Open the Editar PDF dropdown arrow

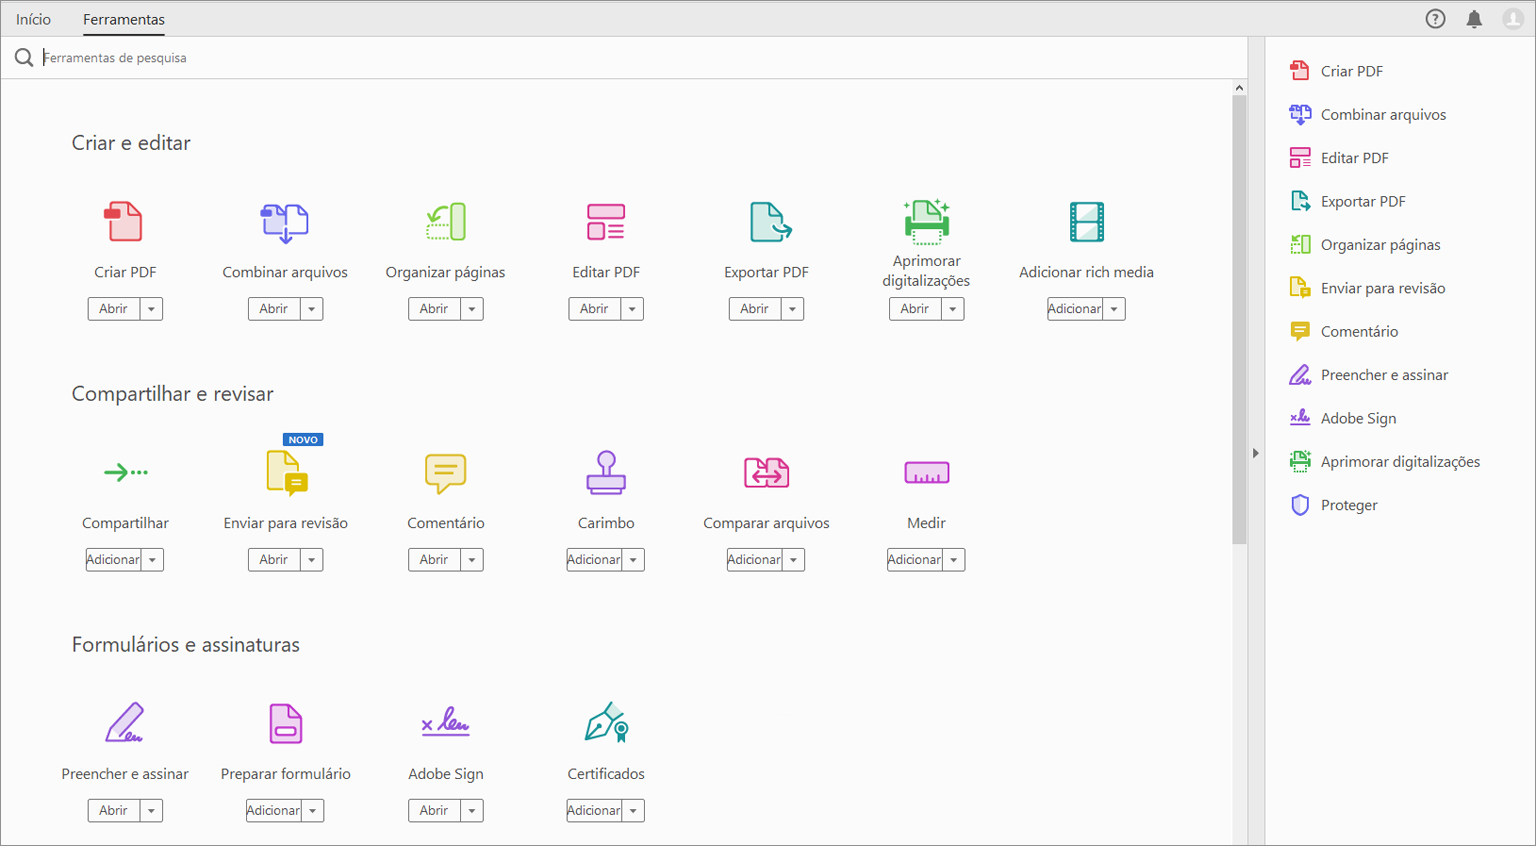point(632,309)
